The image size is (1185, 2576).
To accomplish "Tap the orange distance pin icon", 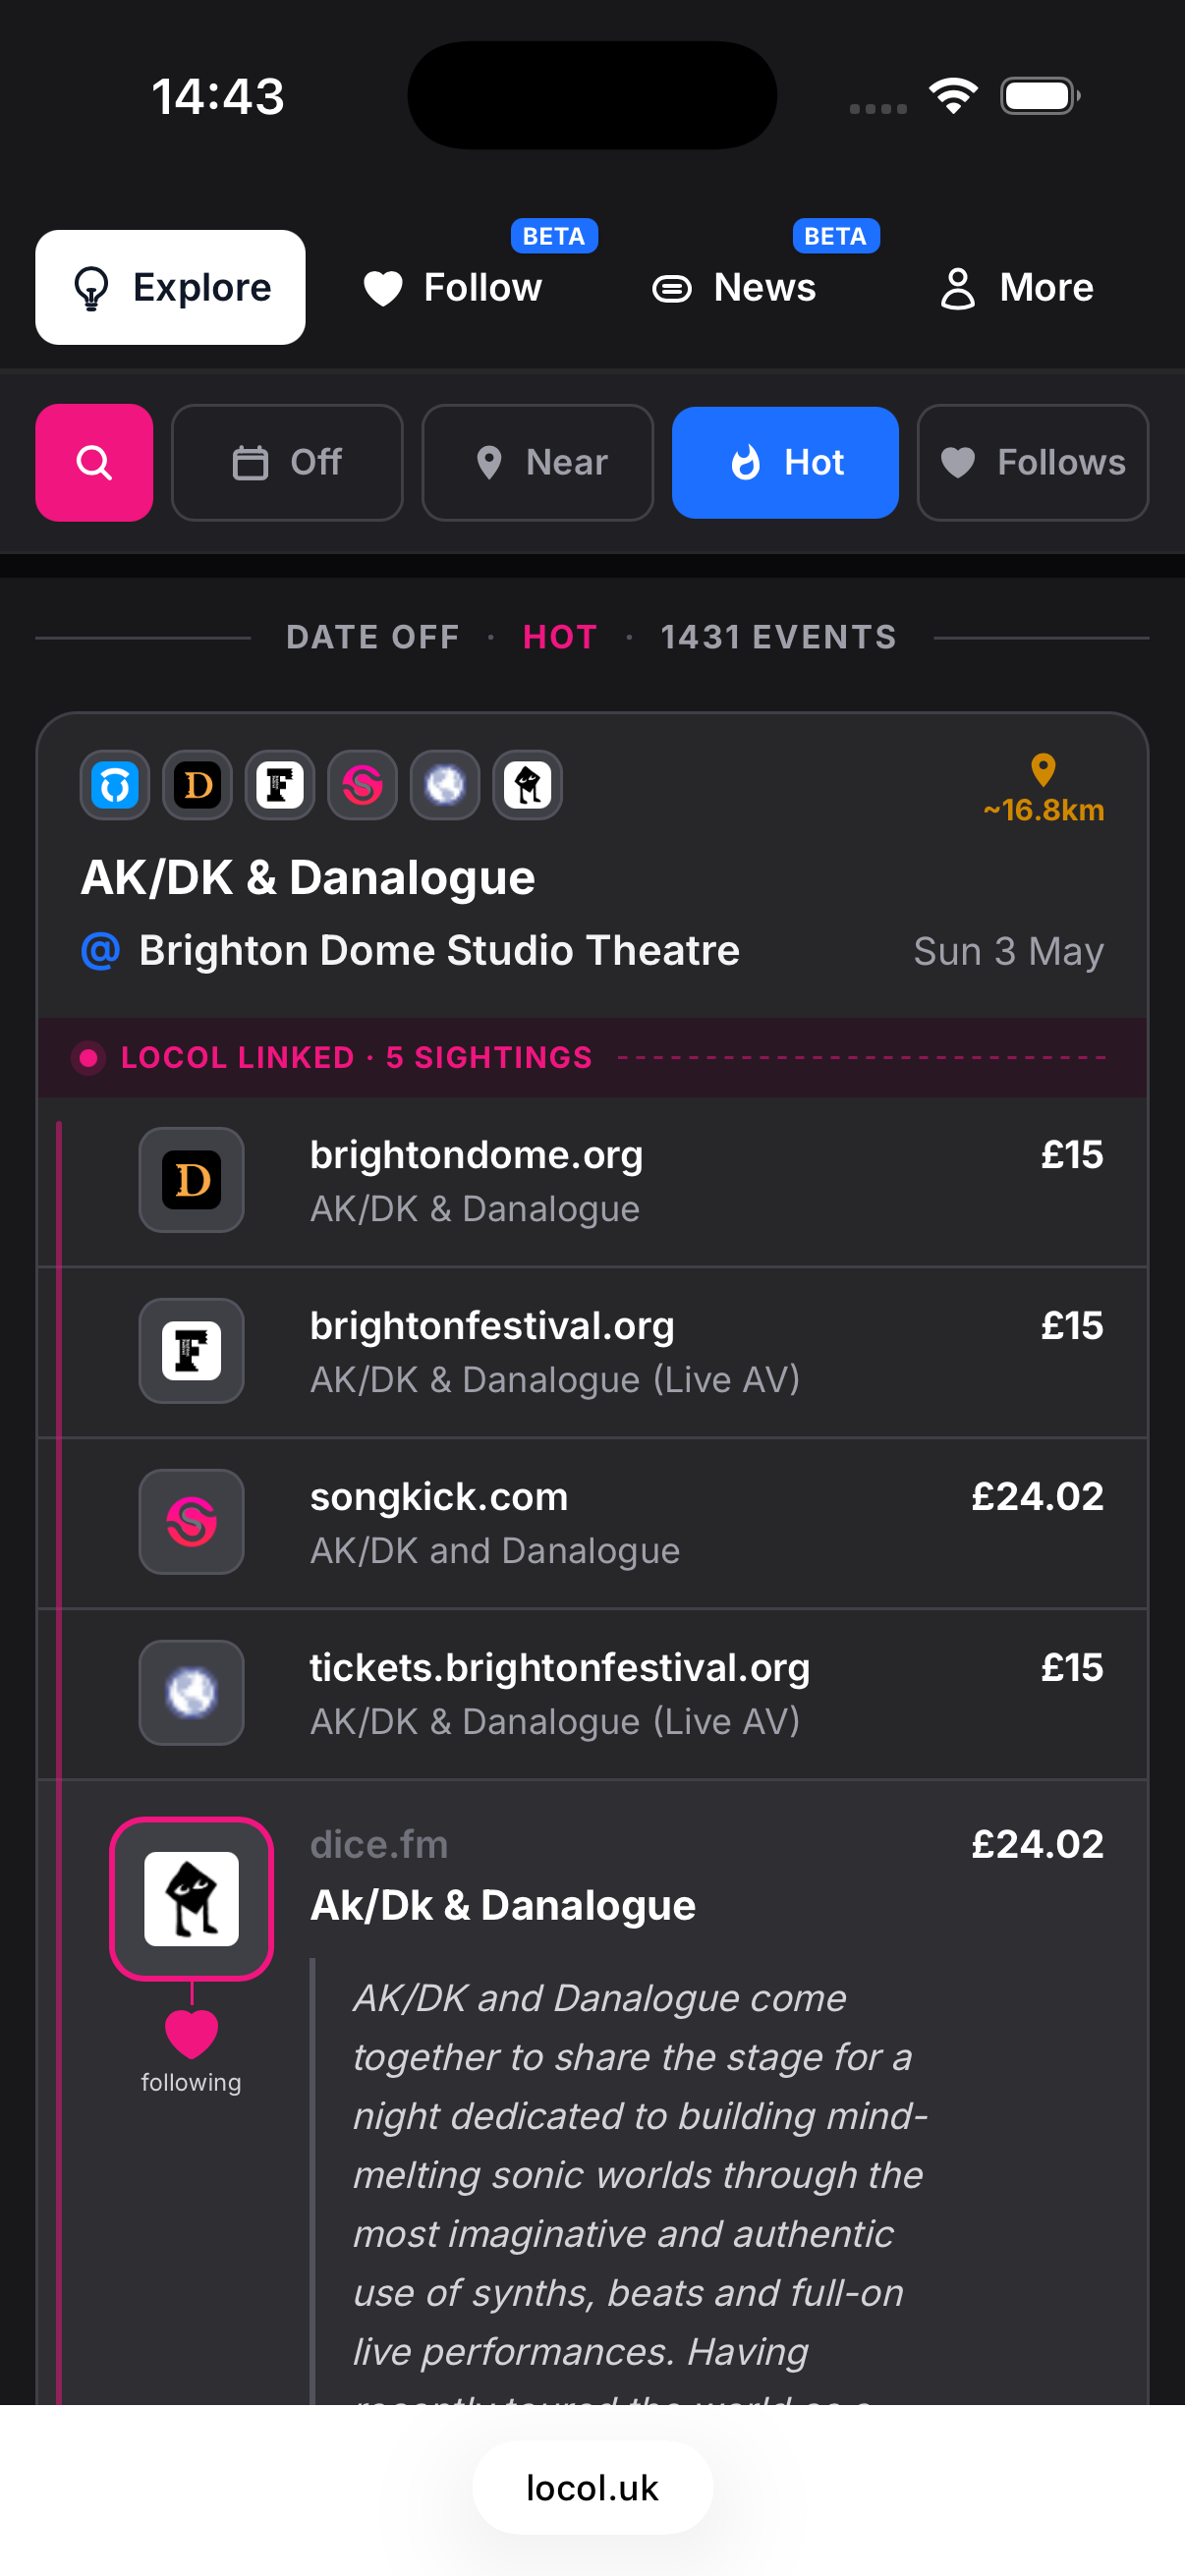I will tap(1043, 769).
